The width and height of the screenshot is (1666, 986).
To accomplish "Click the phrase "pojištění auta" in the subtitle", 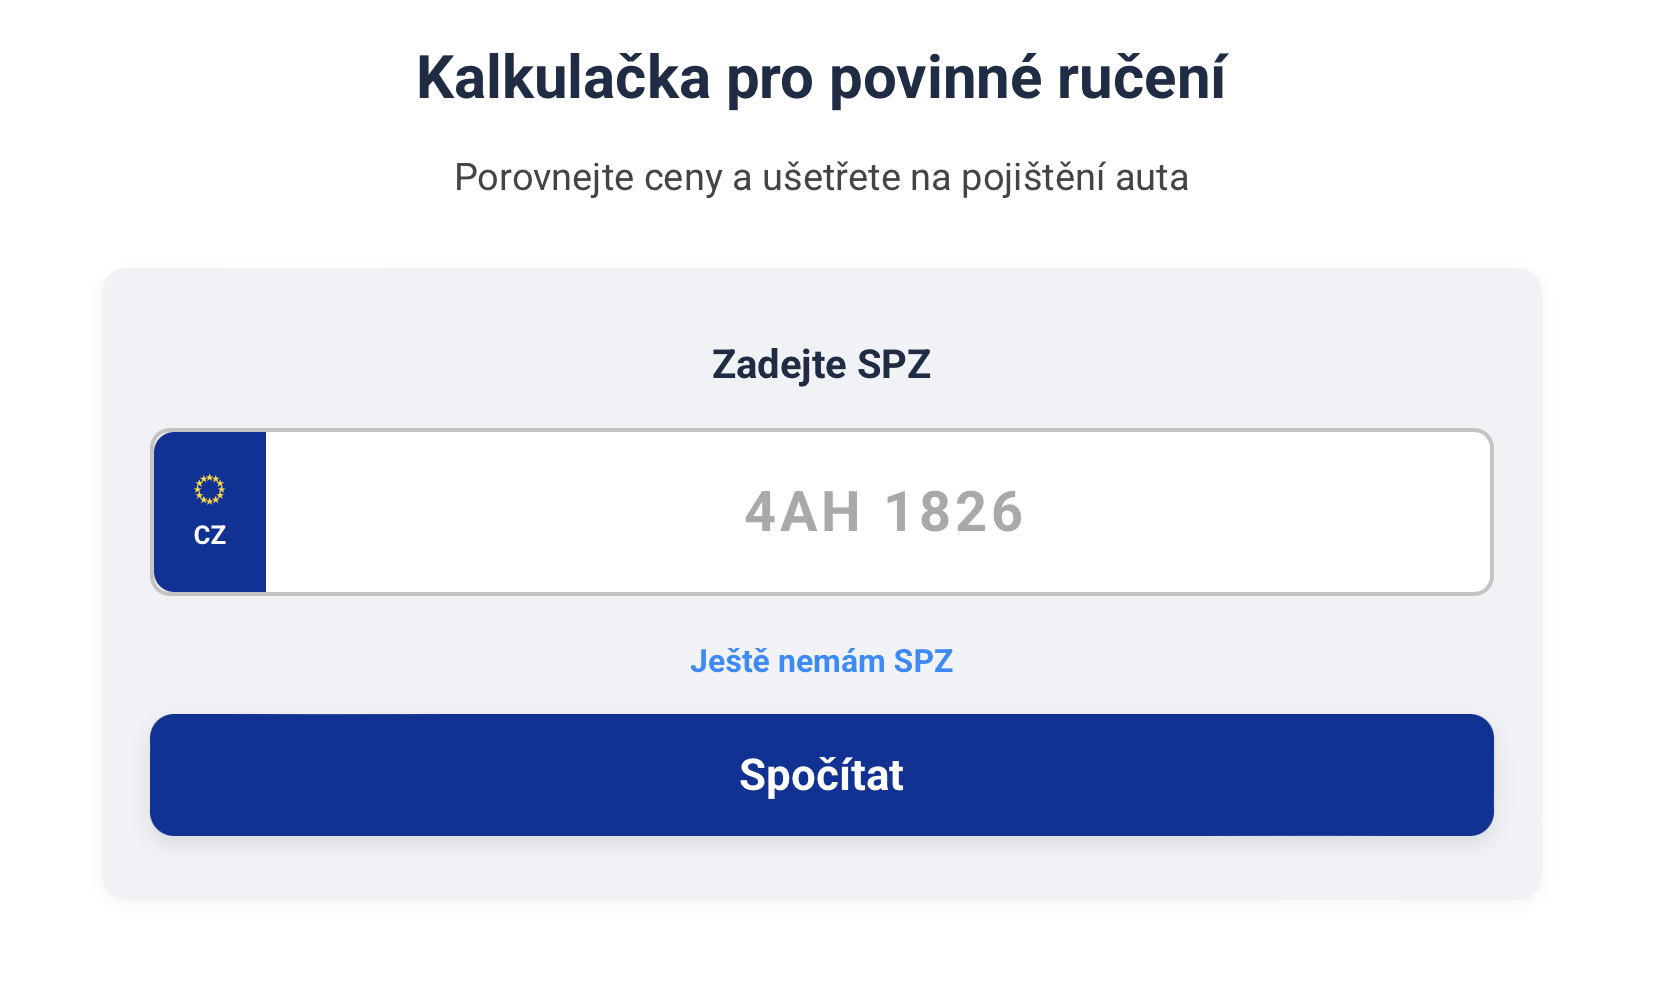I will point(1074,177).
